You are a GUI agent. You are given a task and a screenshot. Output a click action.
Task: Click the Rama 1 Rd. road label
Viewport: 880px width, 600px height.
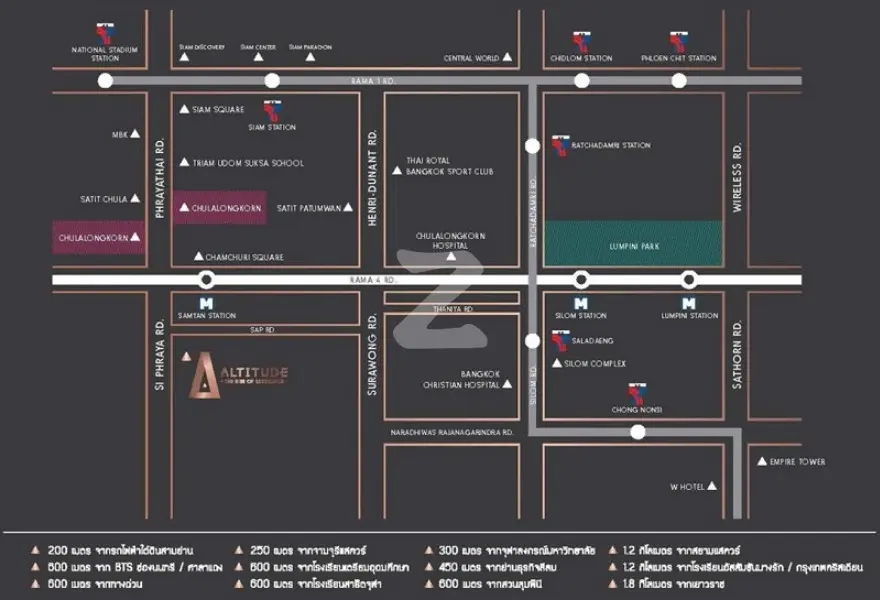[373, 81]
